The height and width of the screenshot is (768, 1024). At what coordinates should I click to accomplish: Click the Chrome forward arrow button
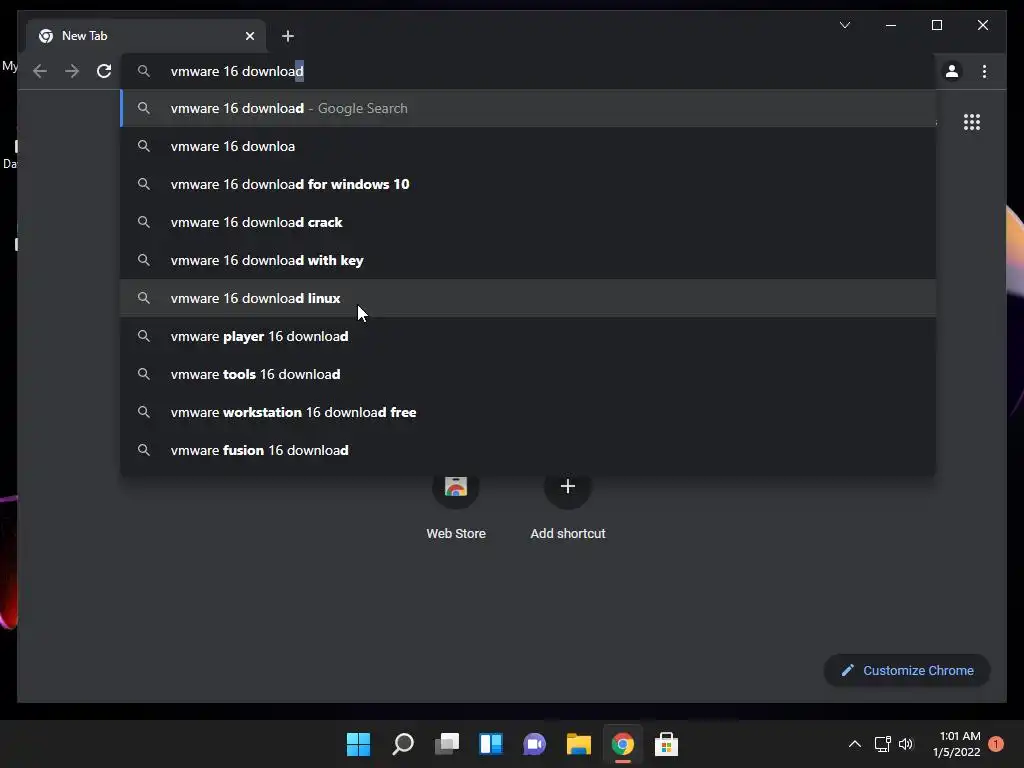72,71
